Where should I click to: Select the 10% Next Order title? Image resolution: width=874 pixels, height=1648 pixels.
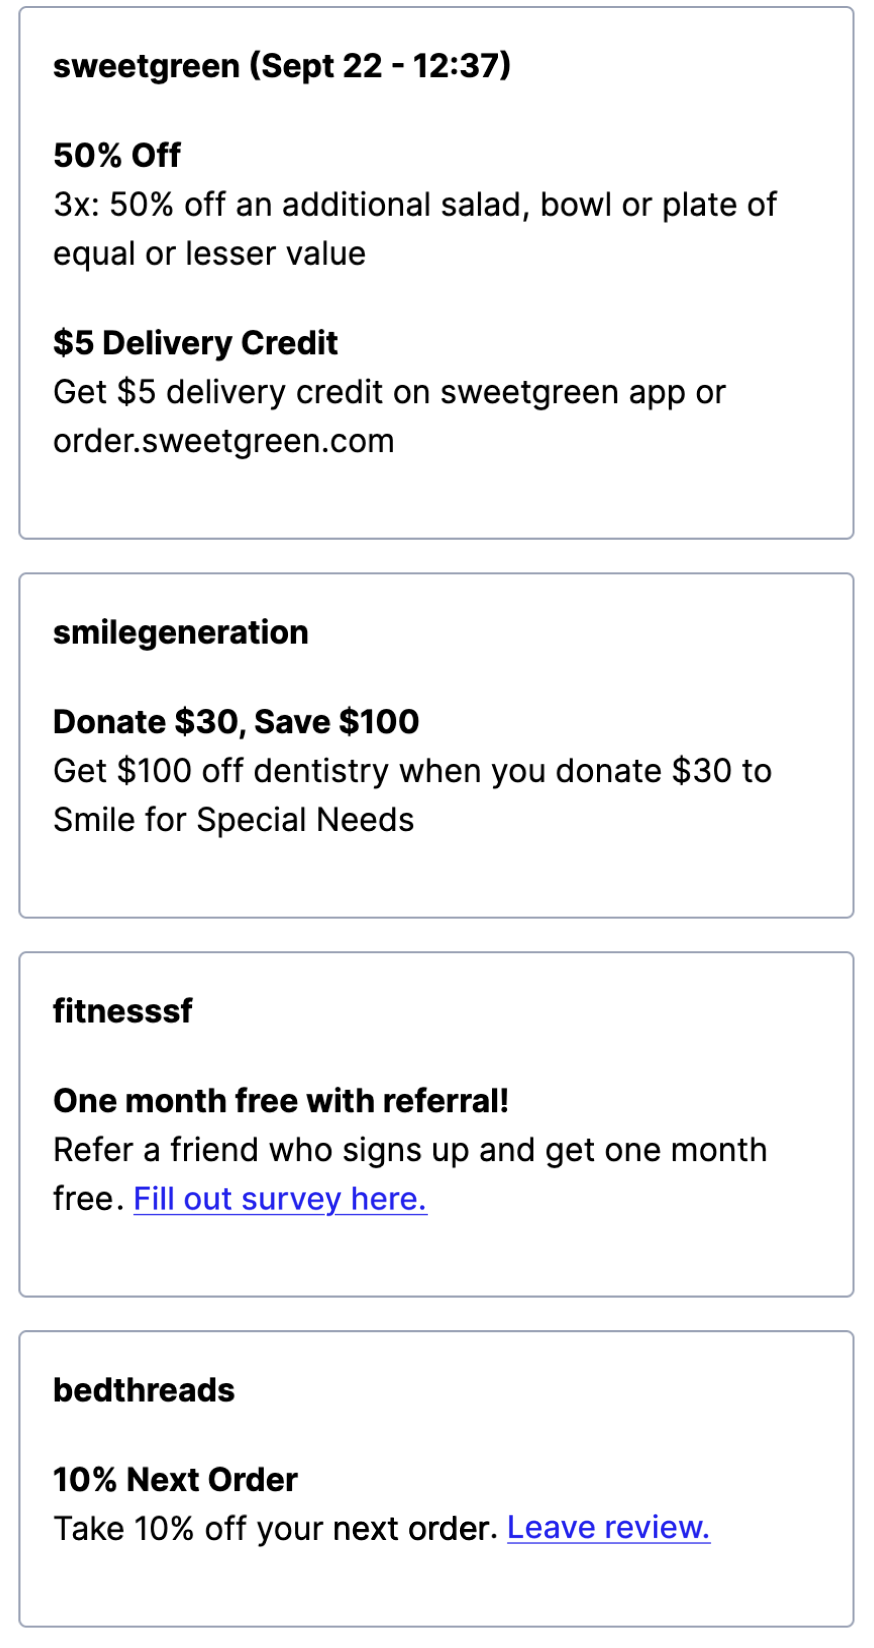pos(175,1480)
